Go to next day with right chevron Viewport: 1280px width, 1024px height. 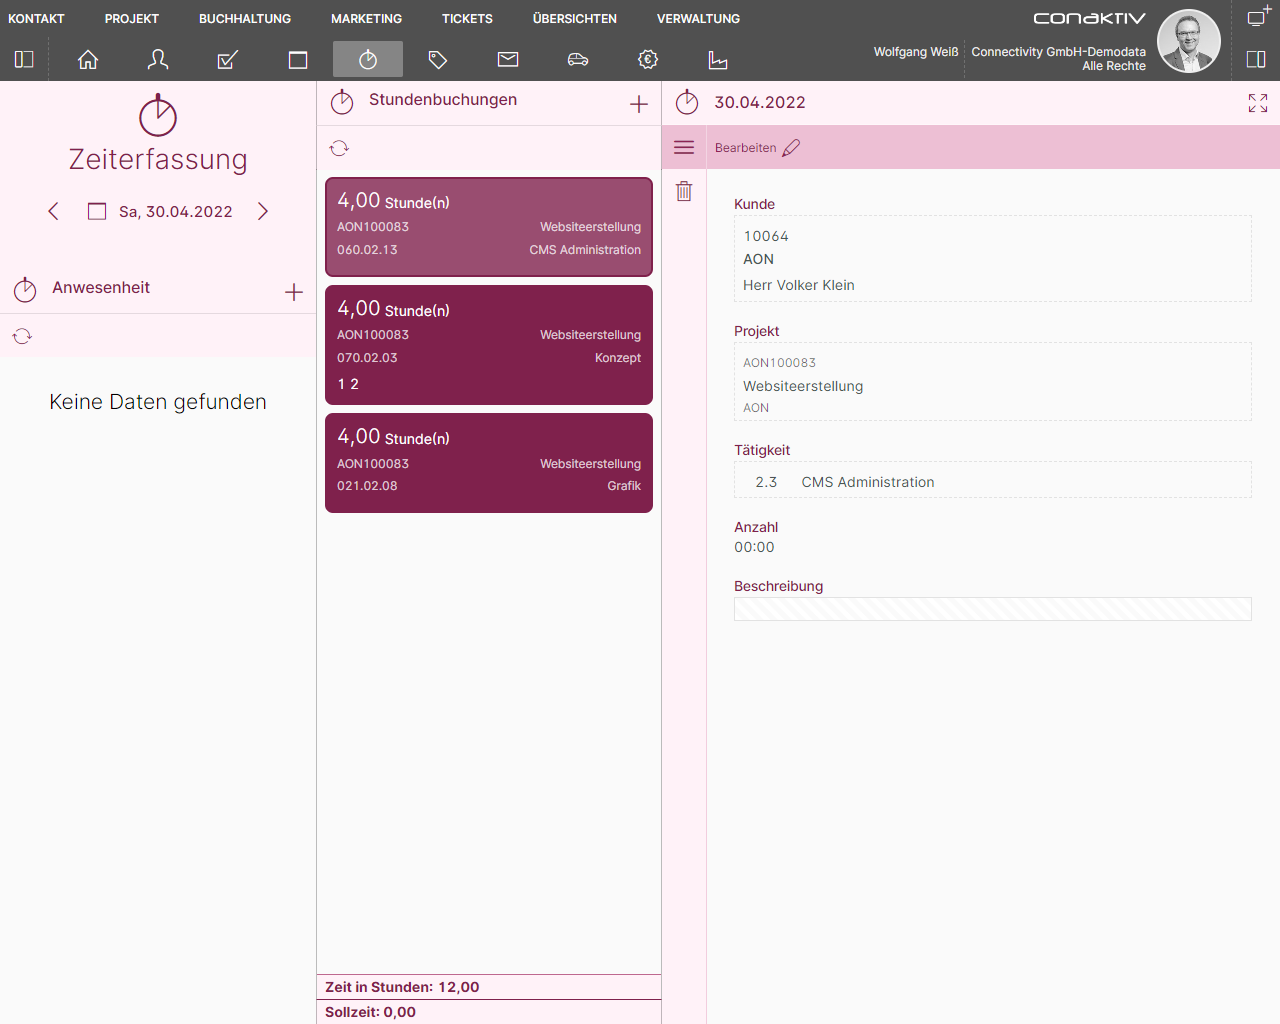(x=263, y=211)
